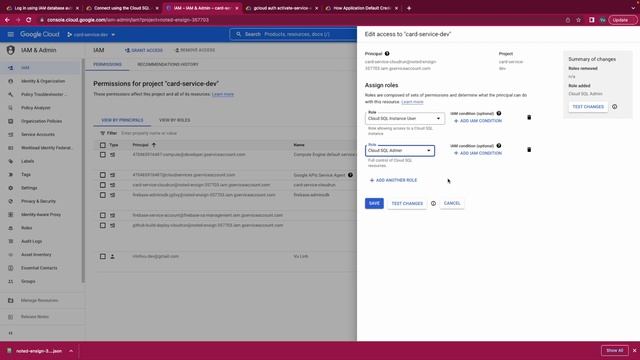Click the Save button

374,203
